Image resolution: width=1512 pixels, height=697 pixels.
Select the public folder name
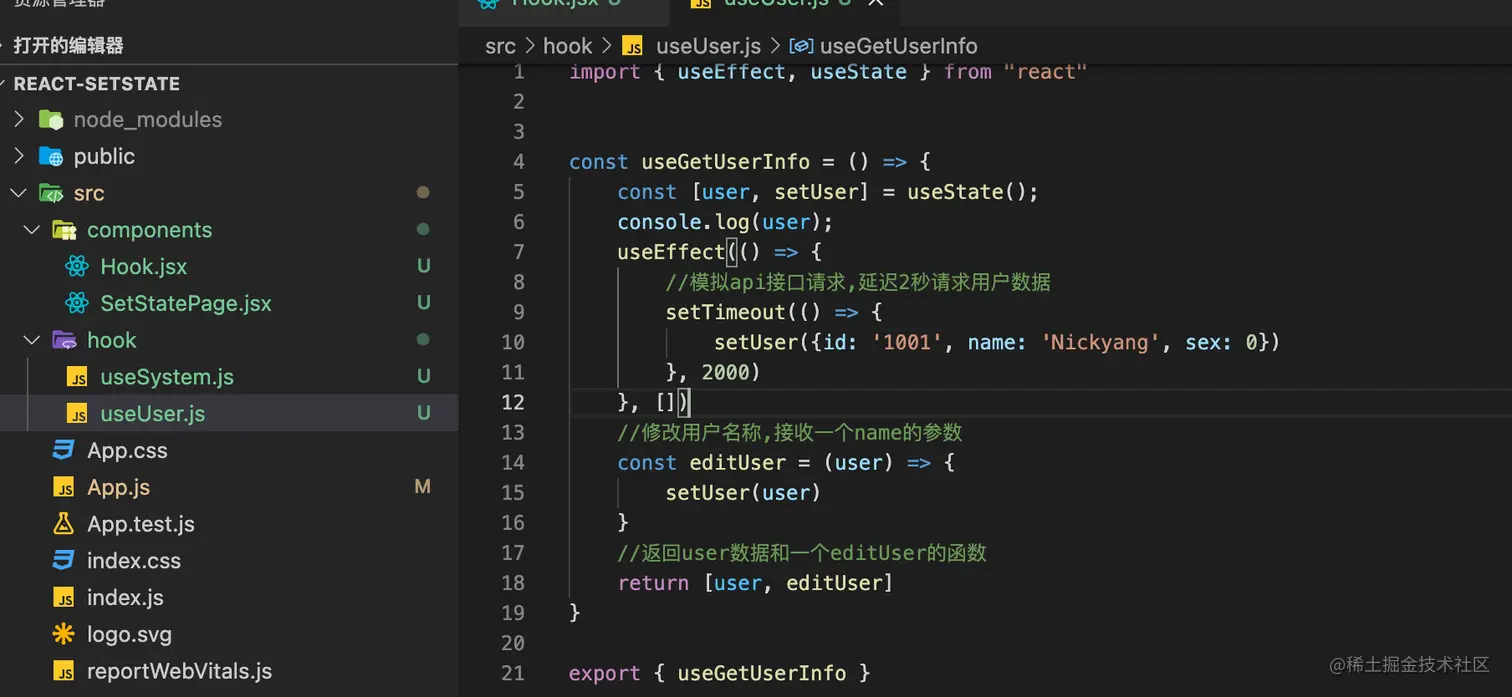point(104,157)
